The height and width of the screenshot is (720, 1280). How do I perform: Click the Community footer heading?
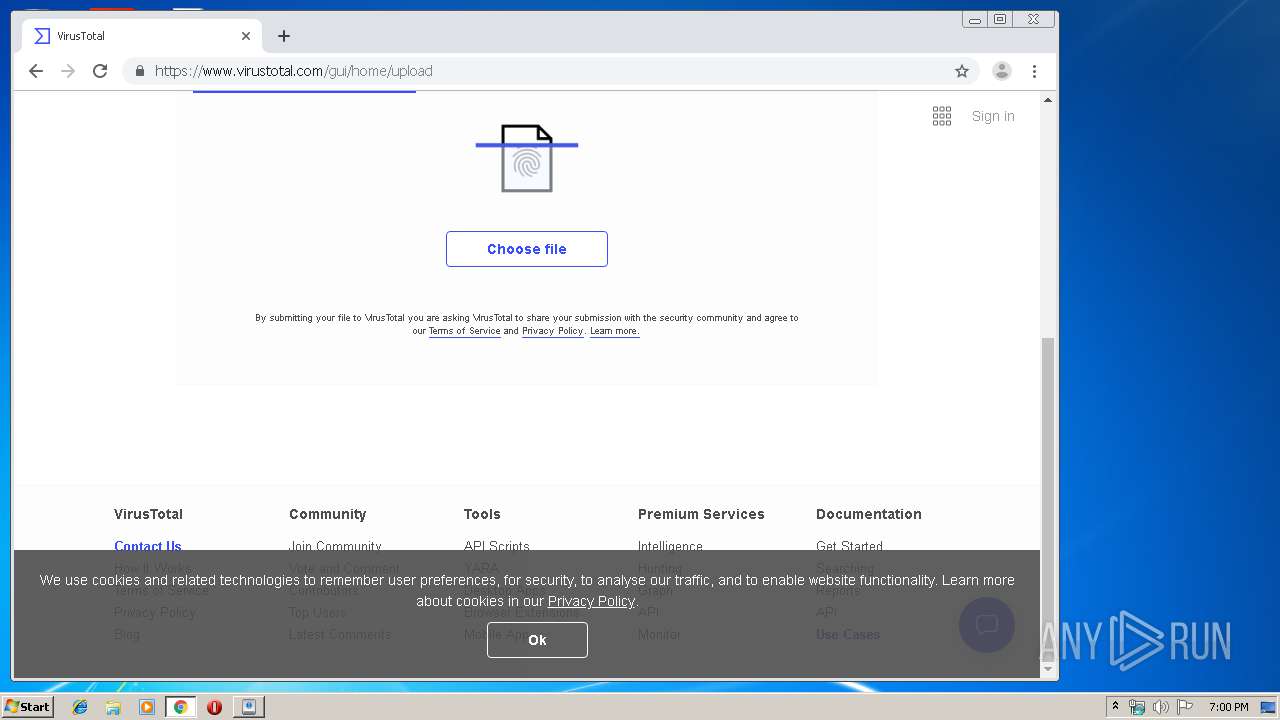pyautogui.click(x=328, y=514)
